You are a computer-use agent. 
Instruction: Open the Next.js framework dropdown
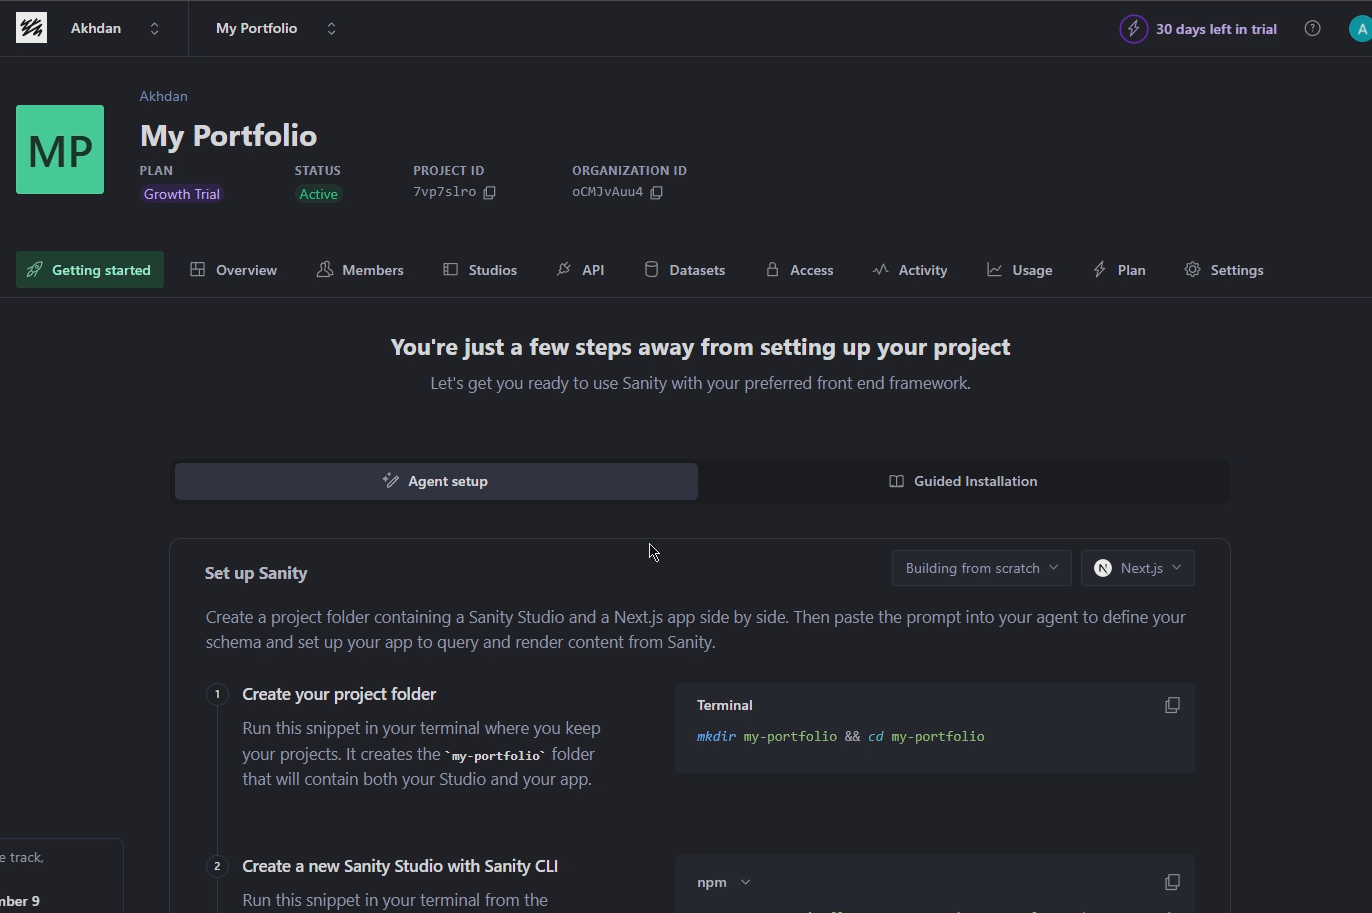(x=1137, y=568)
